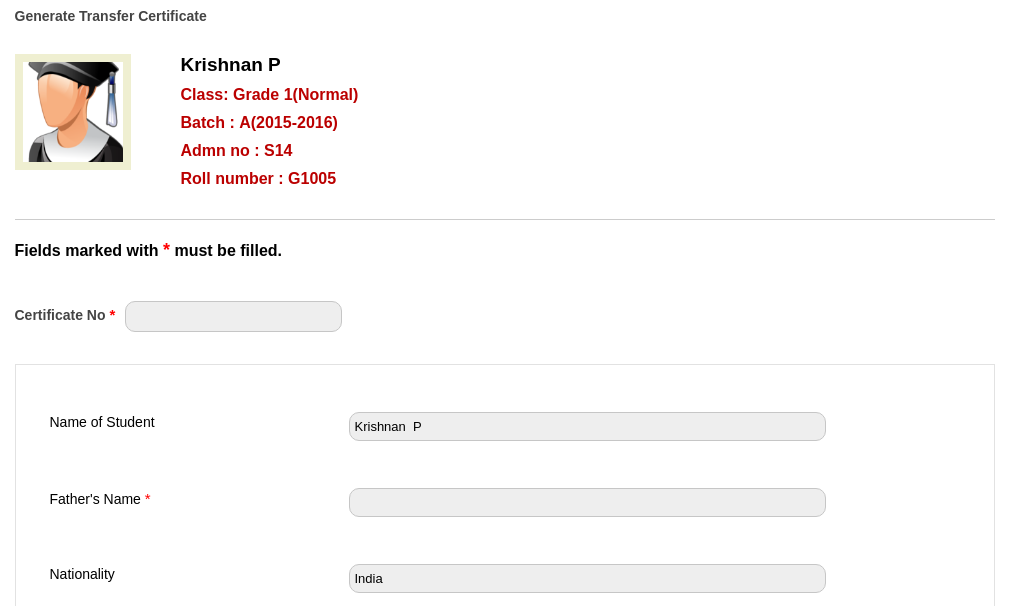Click the red asterisk beside Father's Name
This screenshot has width=1009, height=606.
tap(148, 500)
